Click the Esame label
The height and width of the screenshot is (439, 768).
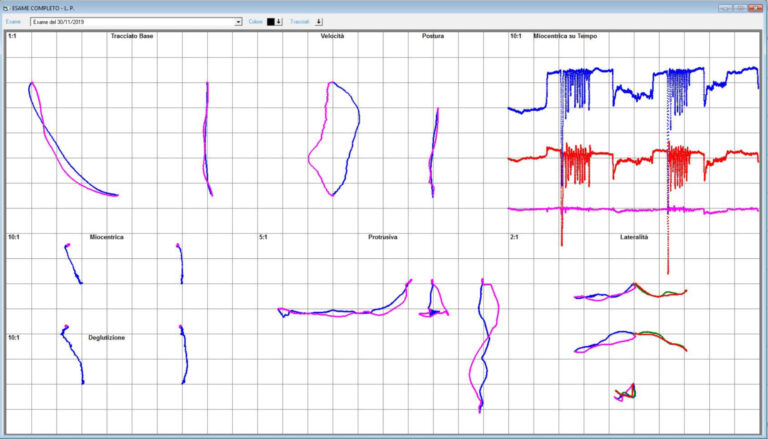coord(13,21)
